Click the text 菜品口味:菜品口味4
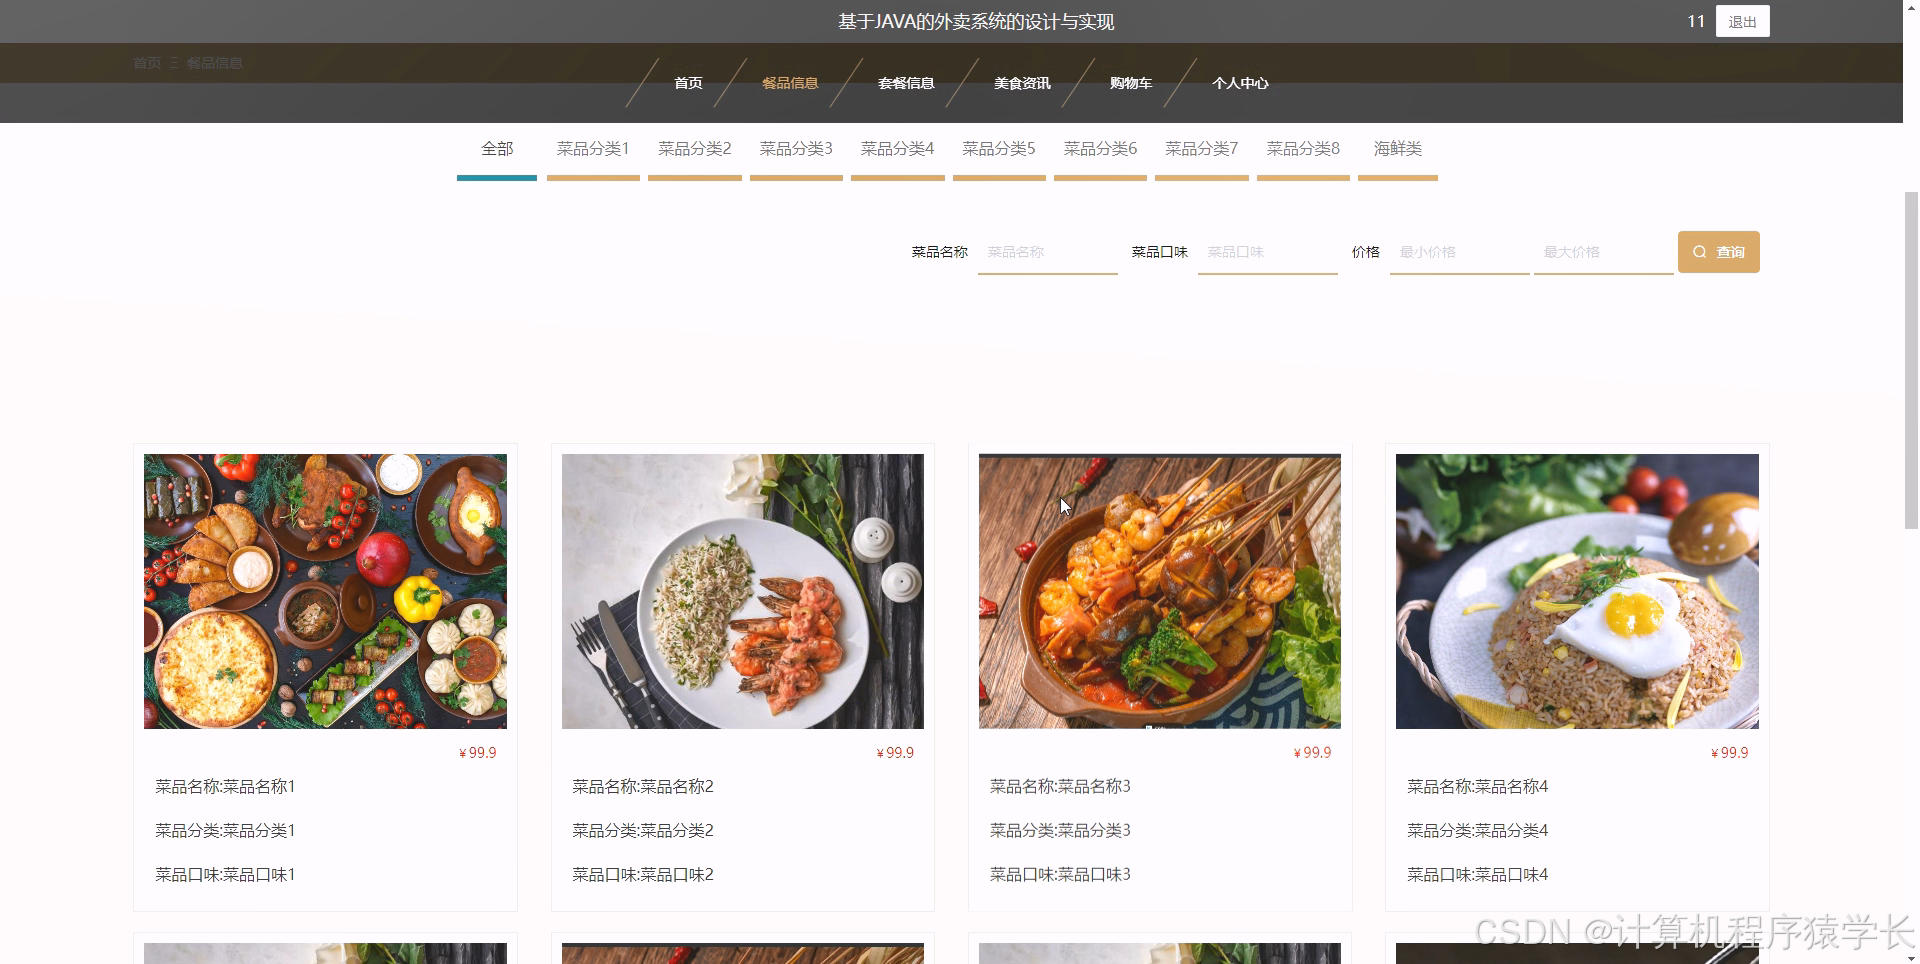This screenshot has width=1920, height=964. [x=1477, y=875]
